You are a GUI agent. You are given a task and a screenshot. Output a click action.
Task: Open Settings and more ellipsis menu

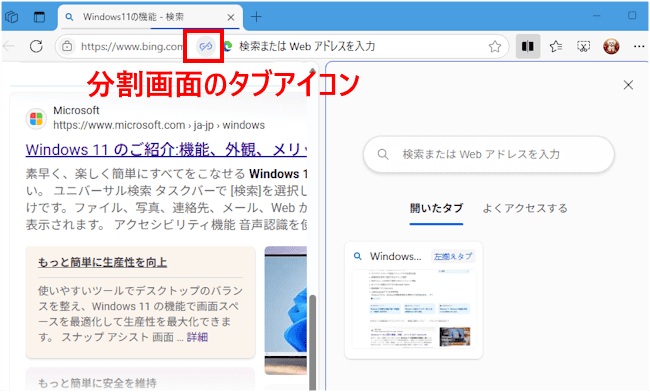coord(639,46)
